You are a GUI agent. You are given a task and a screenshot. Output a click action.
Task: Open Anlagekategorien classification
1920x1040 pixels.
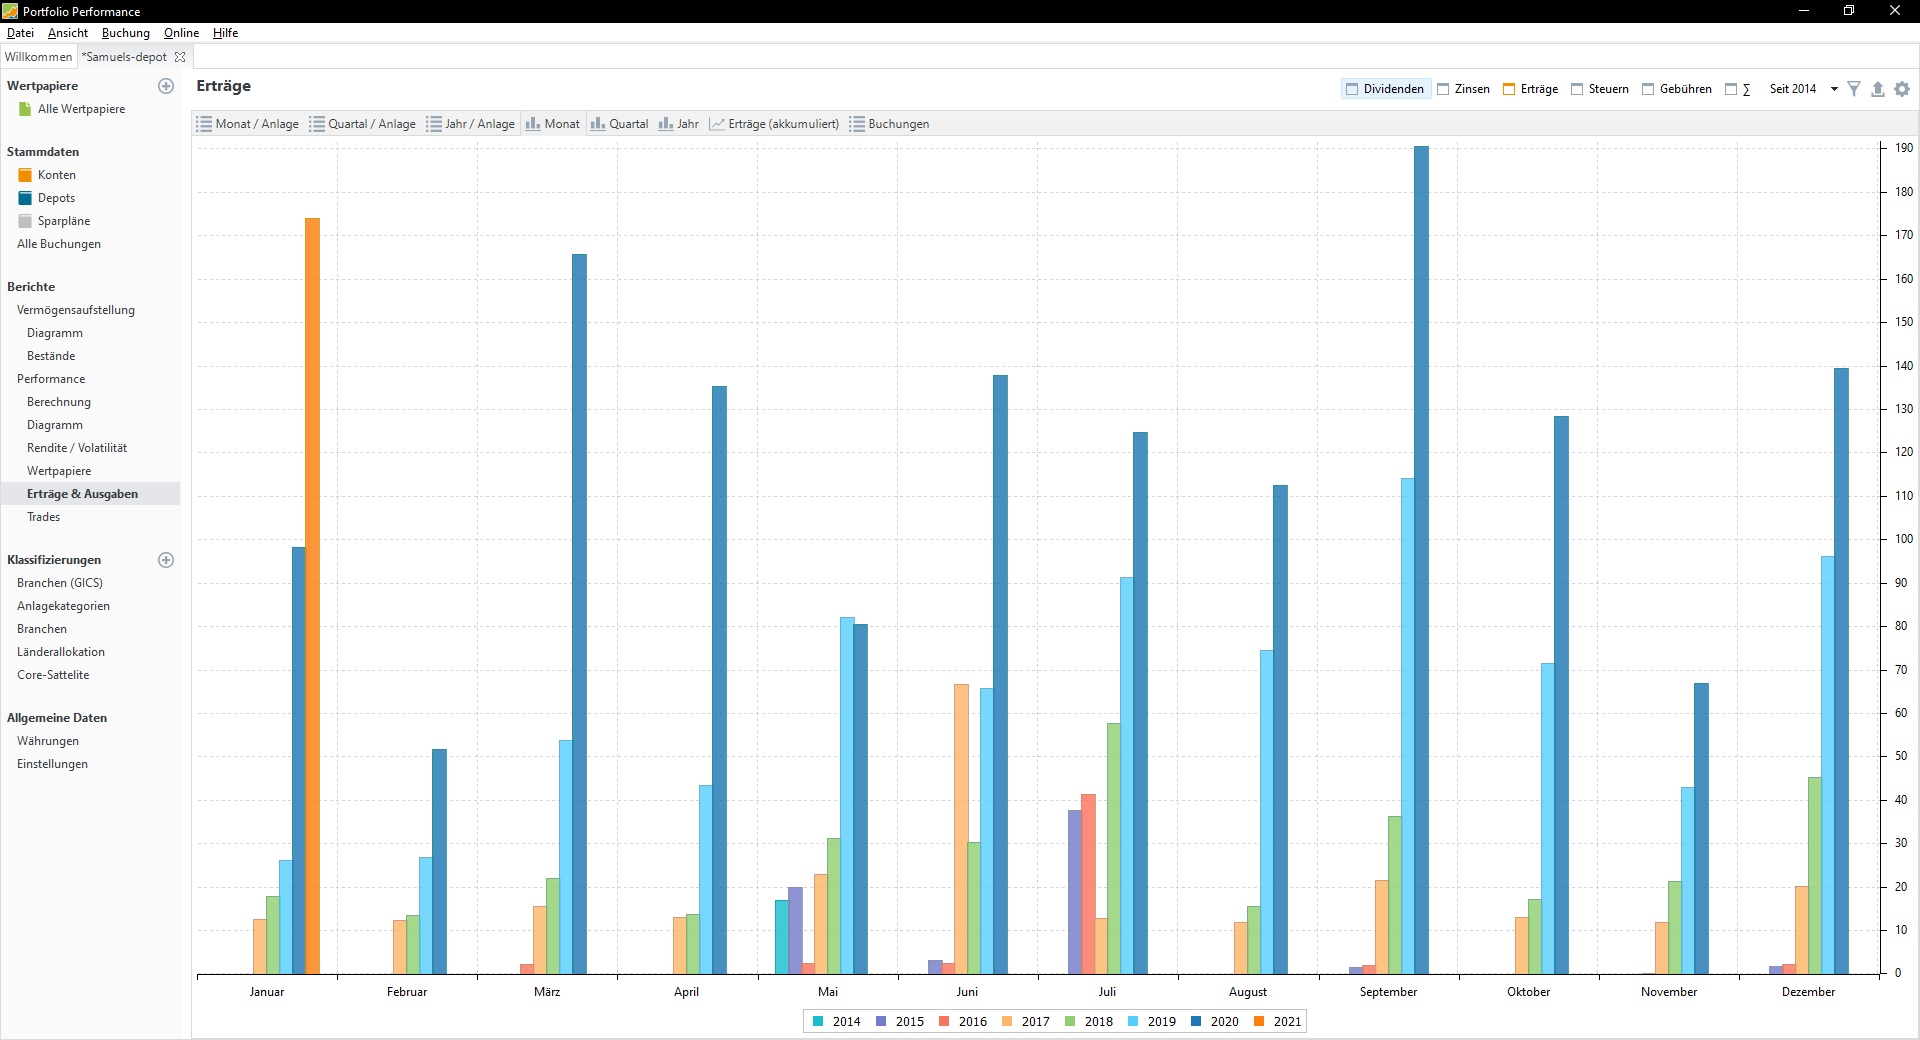pos(63,606)
